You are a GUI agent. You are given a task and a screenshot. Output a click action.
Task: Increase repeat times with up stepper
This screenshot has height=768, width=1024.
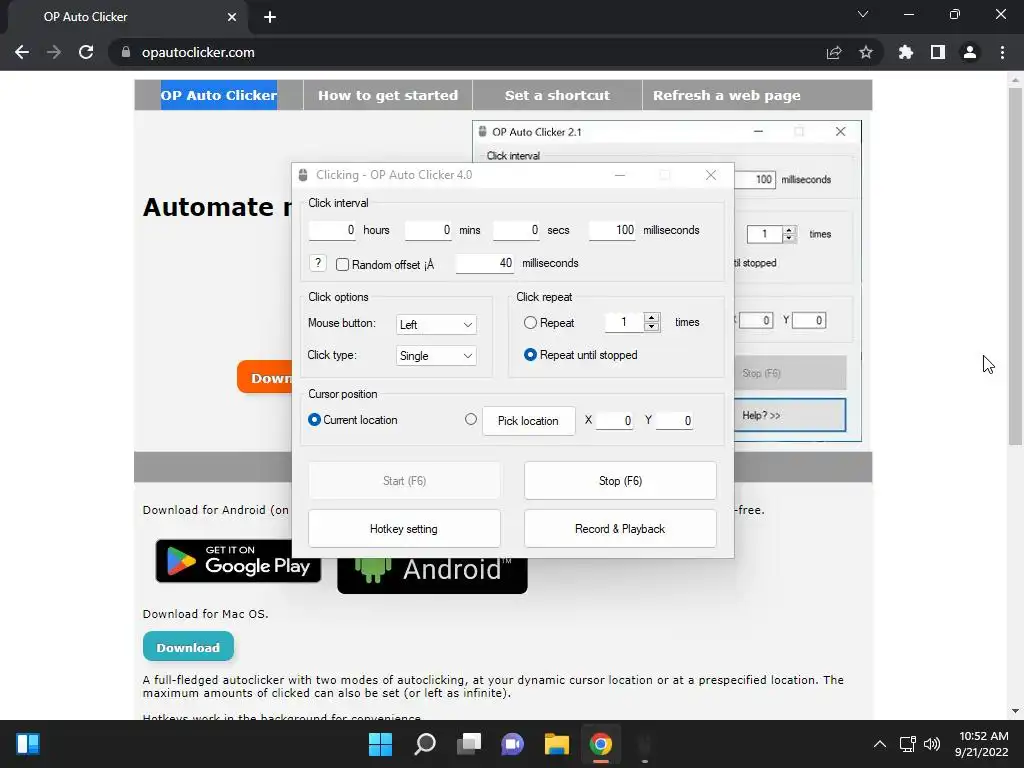click(x=652, y=317)
